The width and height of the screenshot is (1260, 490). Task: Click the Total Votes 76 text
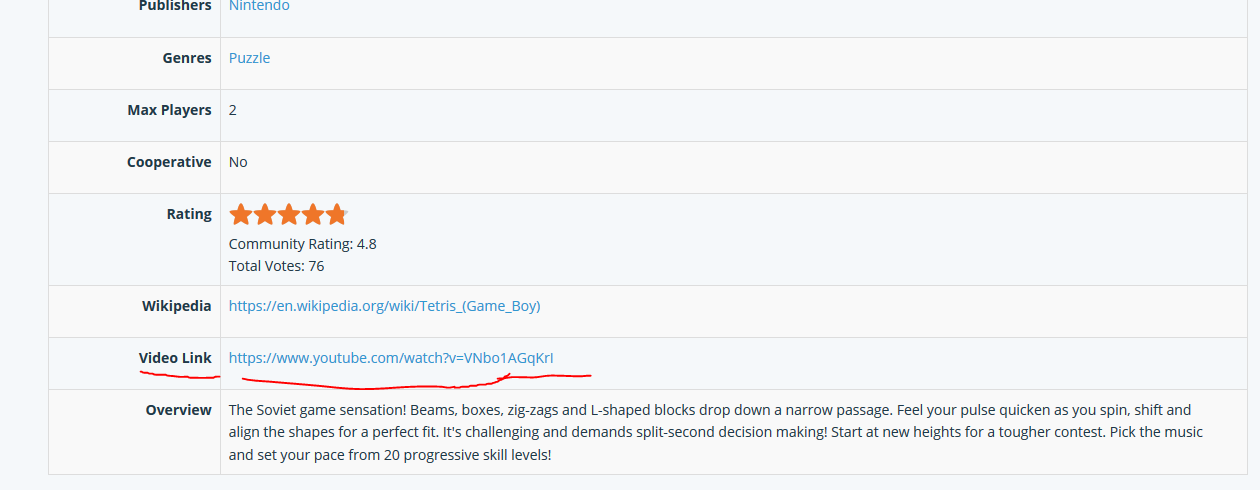click(276, 266)
